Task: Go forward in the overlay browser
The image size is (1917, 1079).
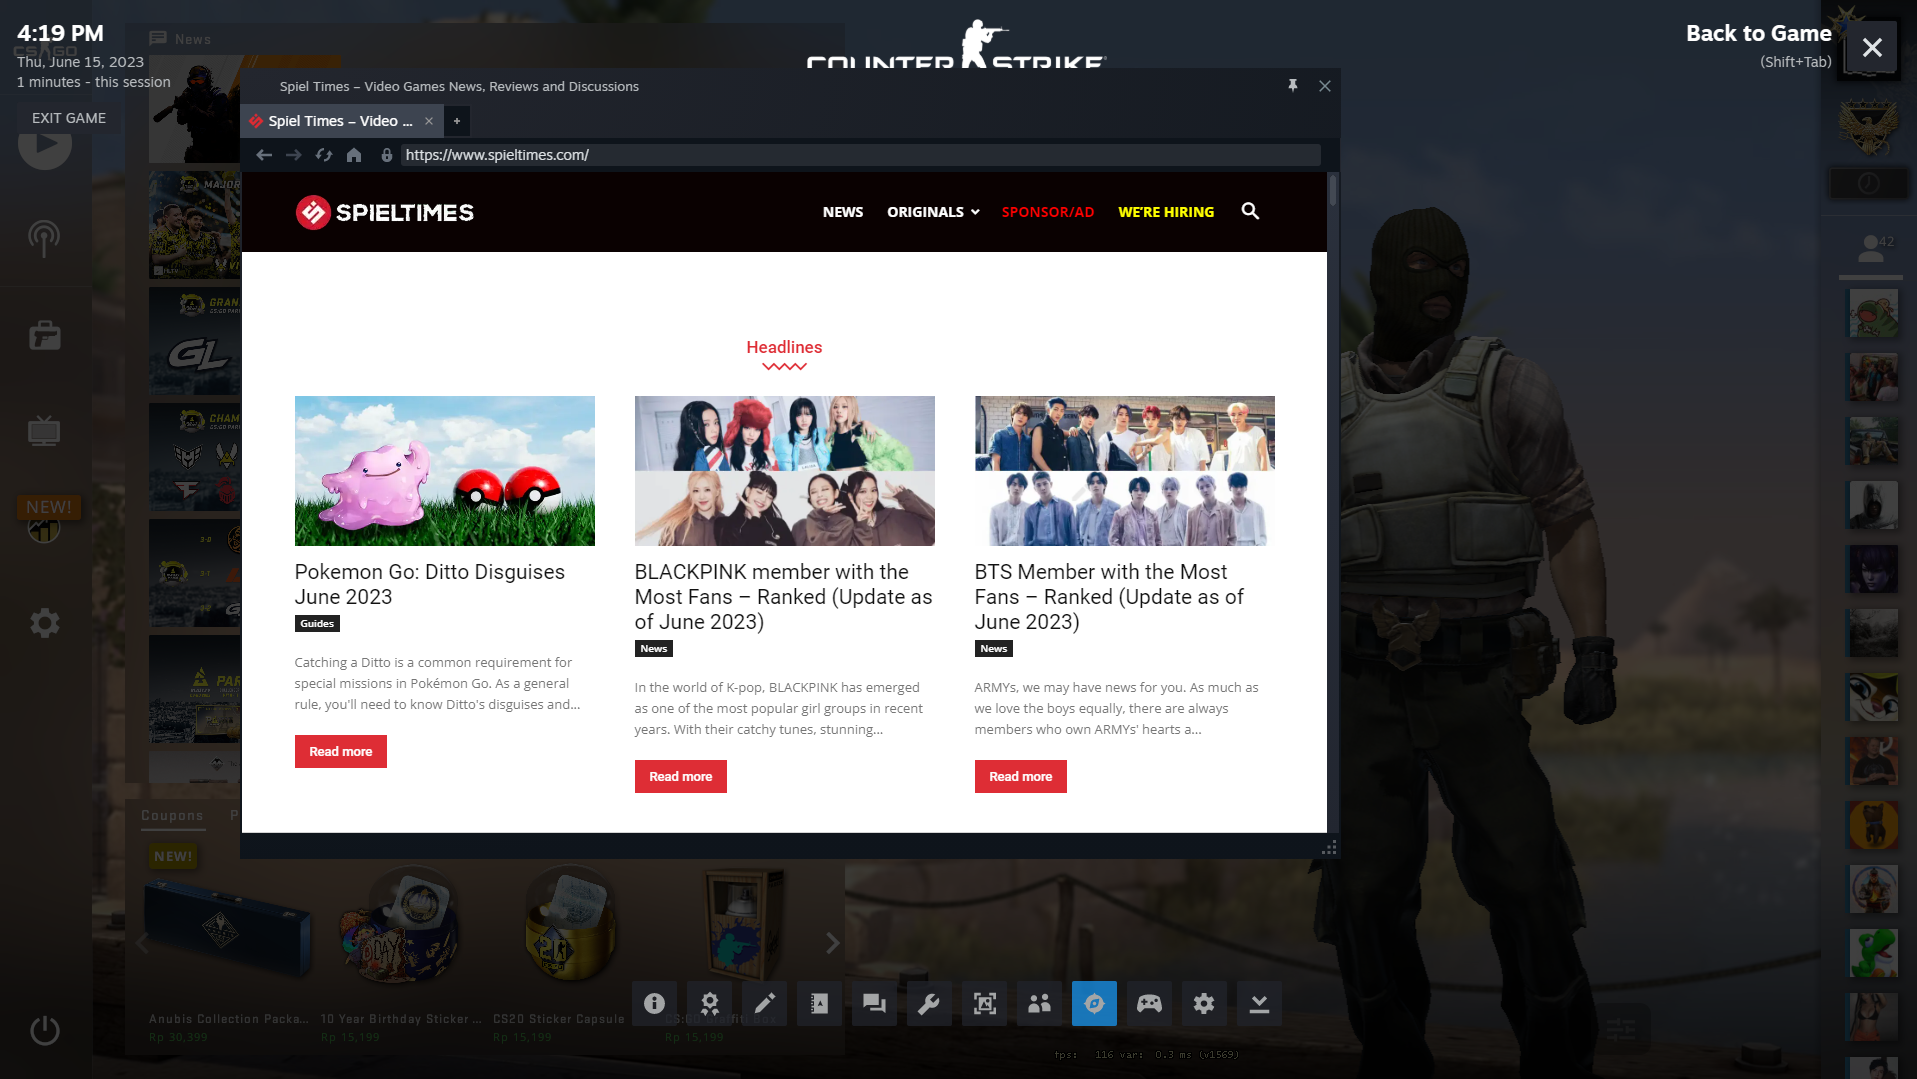Action: coord(294,155)
